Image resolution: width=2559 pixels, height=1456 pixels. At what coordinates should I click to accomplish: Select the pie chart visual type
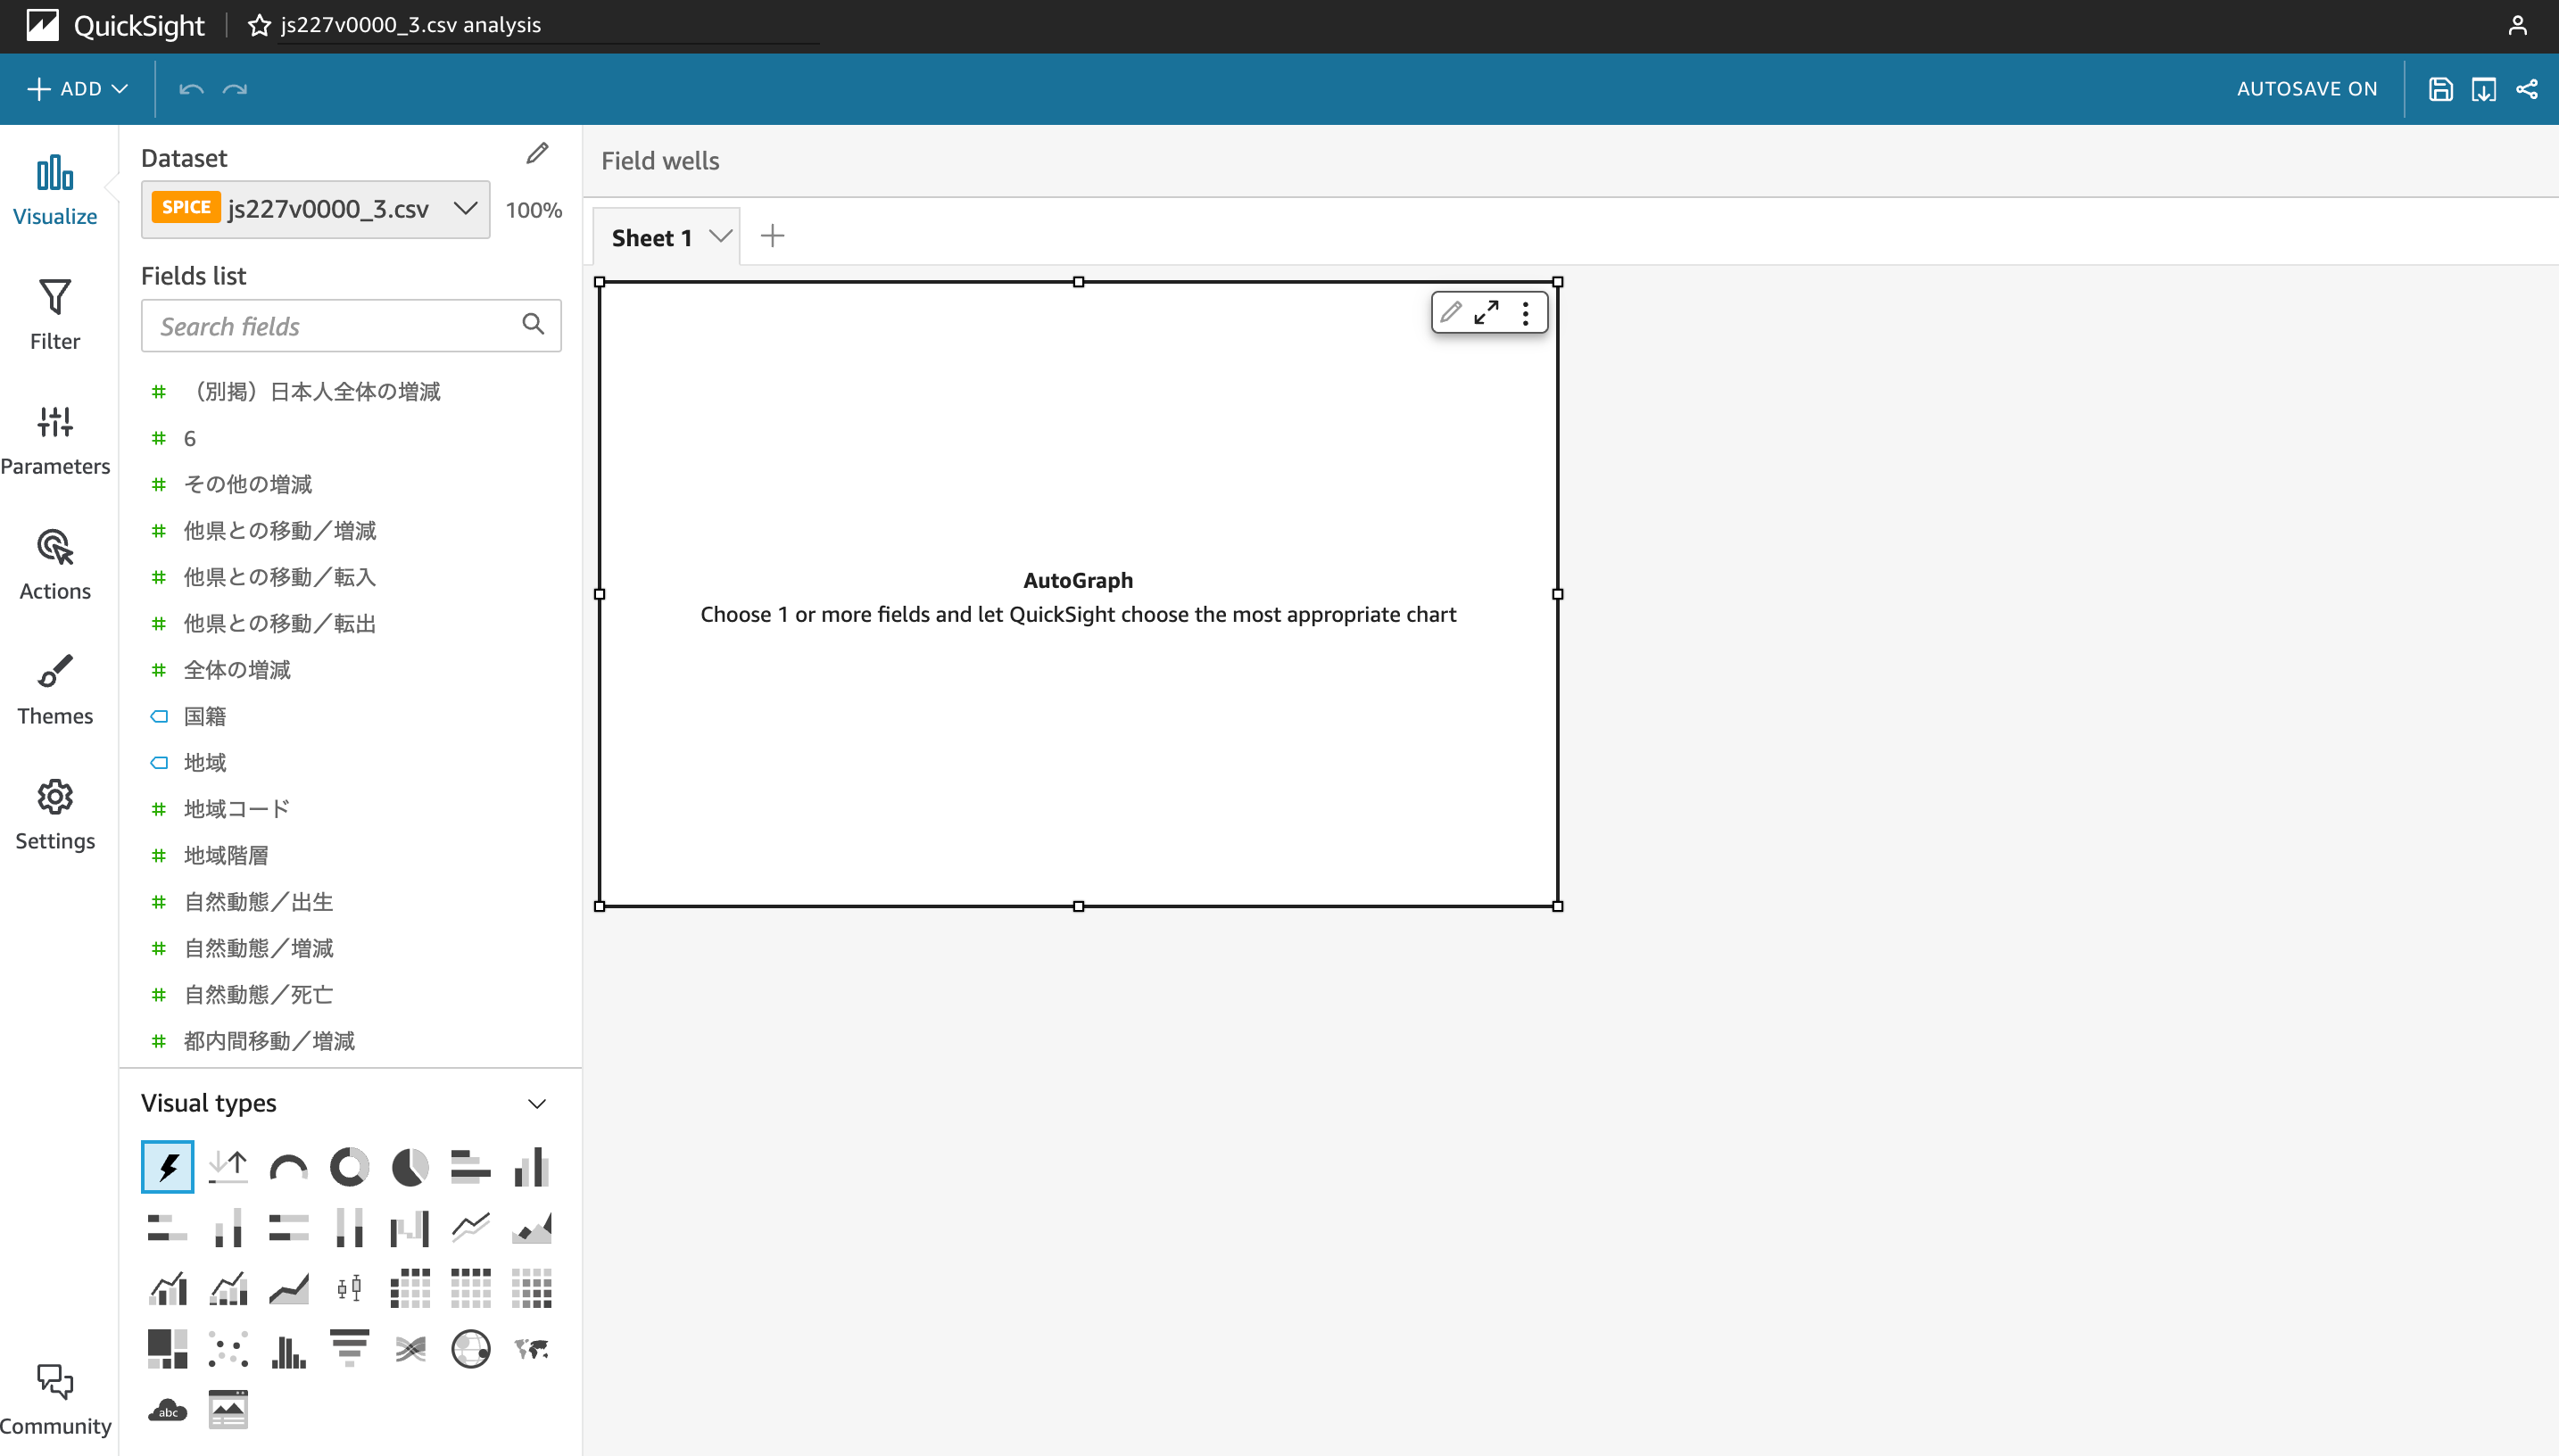click(x=410, y=1167)
